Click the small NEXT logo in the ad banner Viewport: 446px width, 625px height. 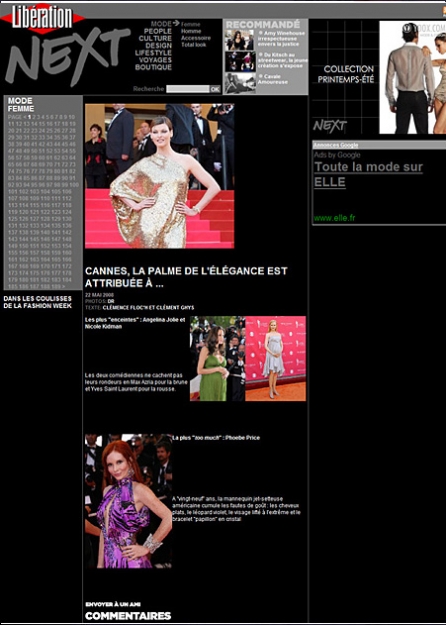tap(330, 126)
